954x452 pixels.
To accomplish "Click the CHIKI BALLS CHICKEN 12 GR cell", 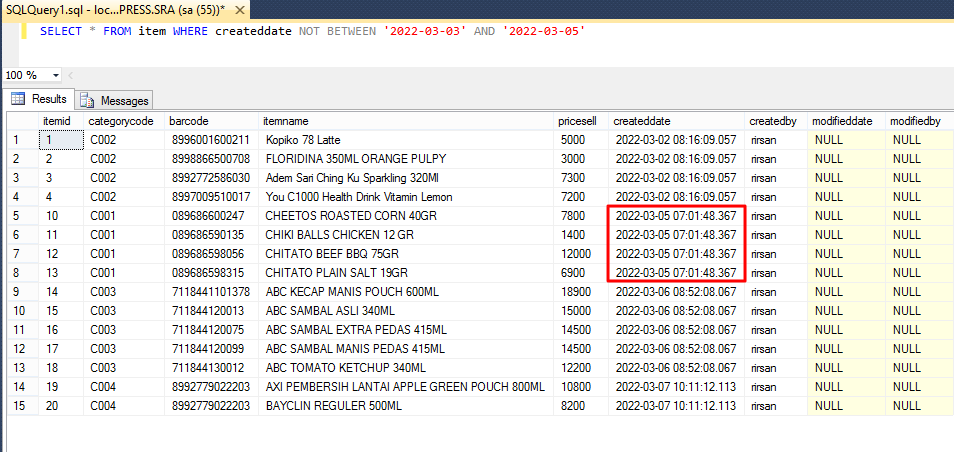I will click(406, 235).
